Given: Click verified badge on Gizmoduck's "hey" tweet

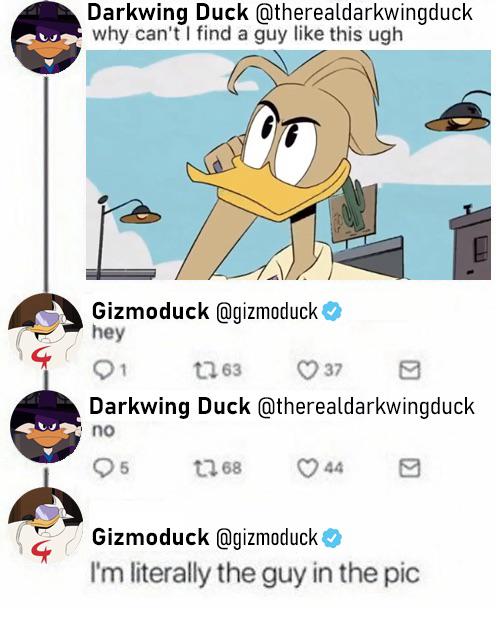Looking at the screenshot, I should pyautogui.click(x=332, y=311).
